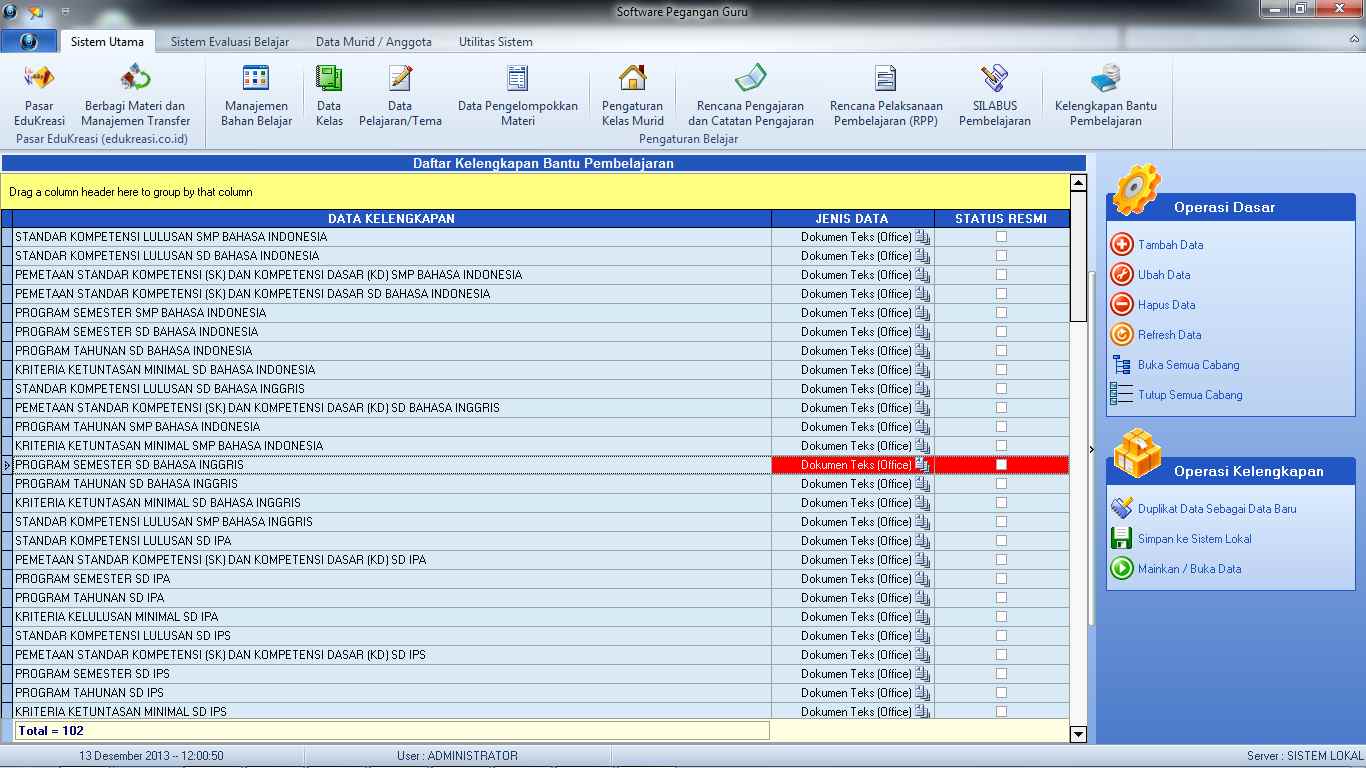This screenshot has width=1366, height=768.
Task: Toggle Status Resmi for PROGRAM SEMESTER SD IPS
Action: pyautogui.click(x=1001, y=674)
